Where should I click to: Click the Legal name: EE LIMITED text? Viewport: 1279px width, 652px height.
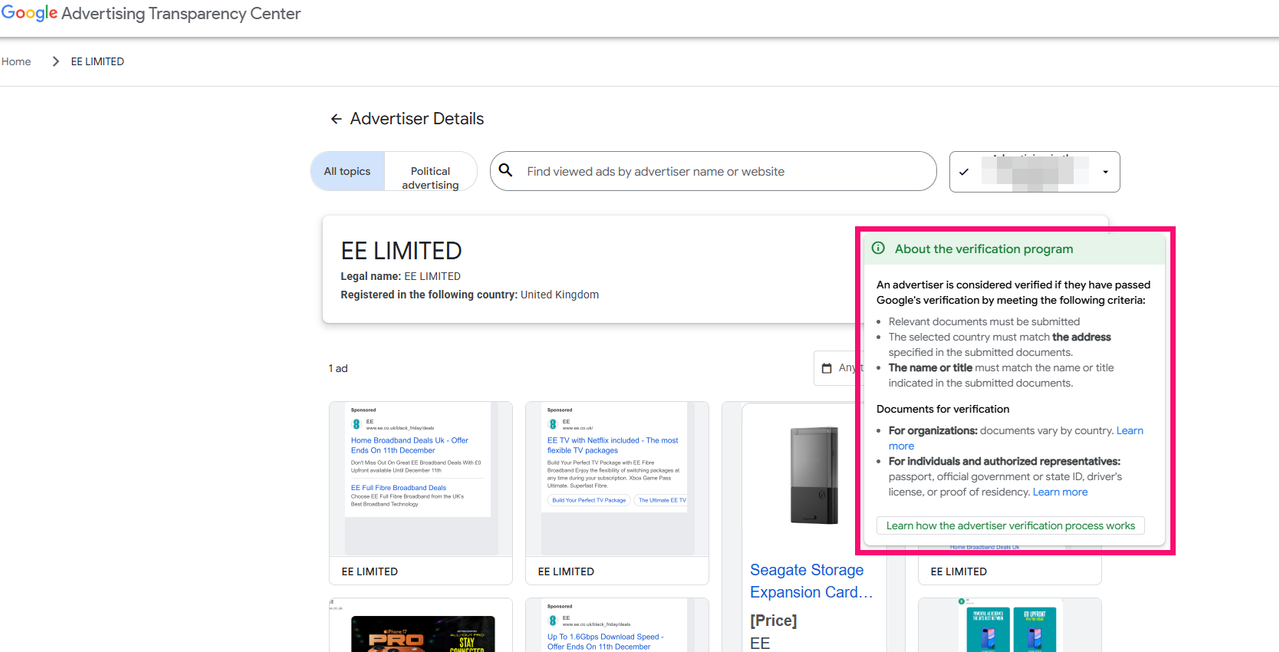401,276
